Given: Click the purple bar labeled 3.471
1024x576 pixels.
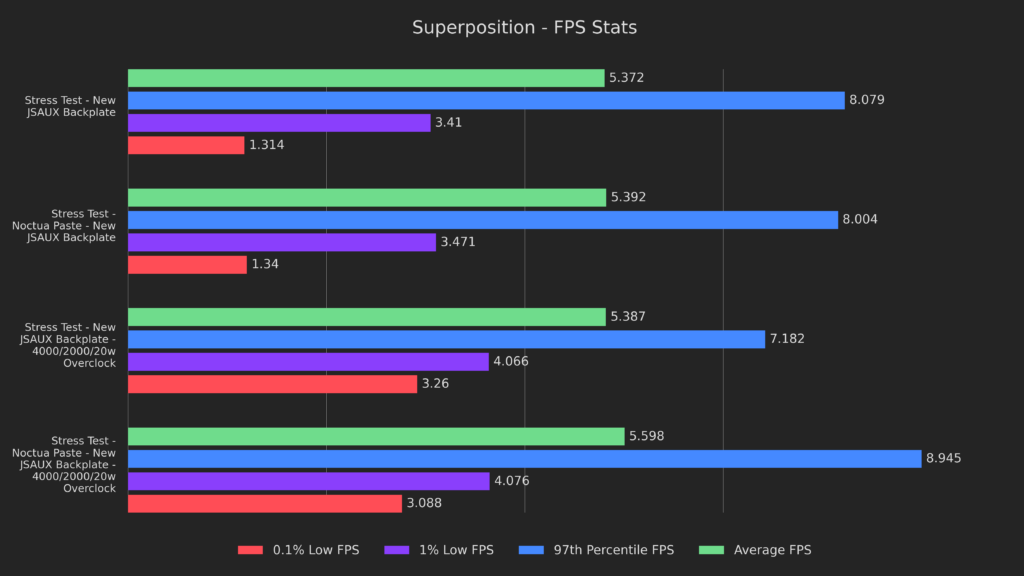Looking at the screenshot, I should 282,242.
